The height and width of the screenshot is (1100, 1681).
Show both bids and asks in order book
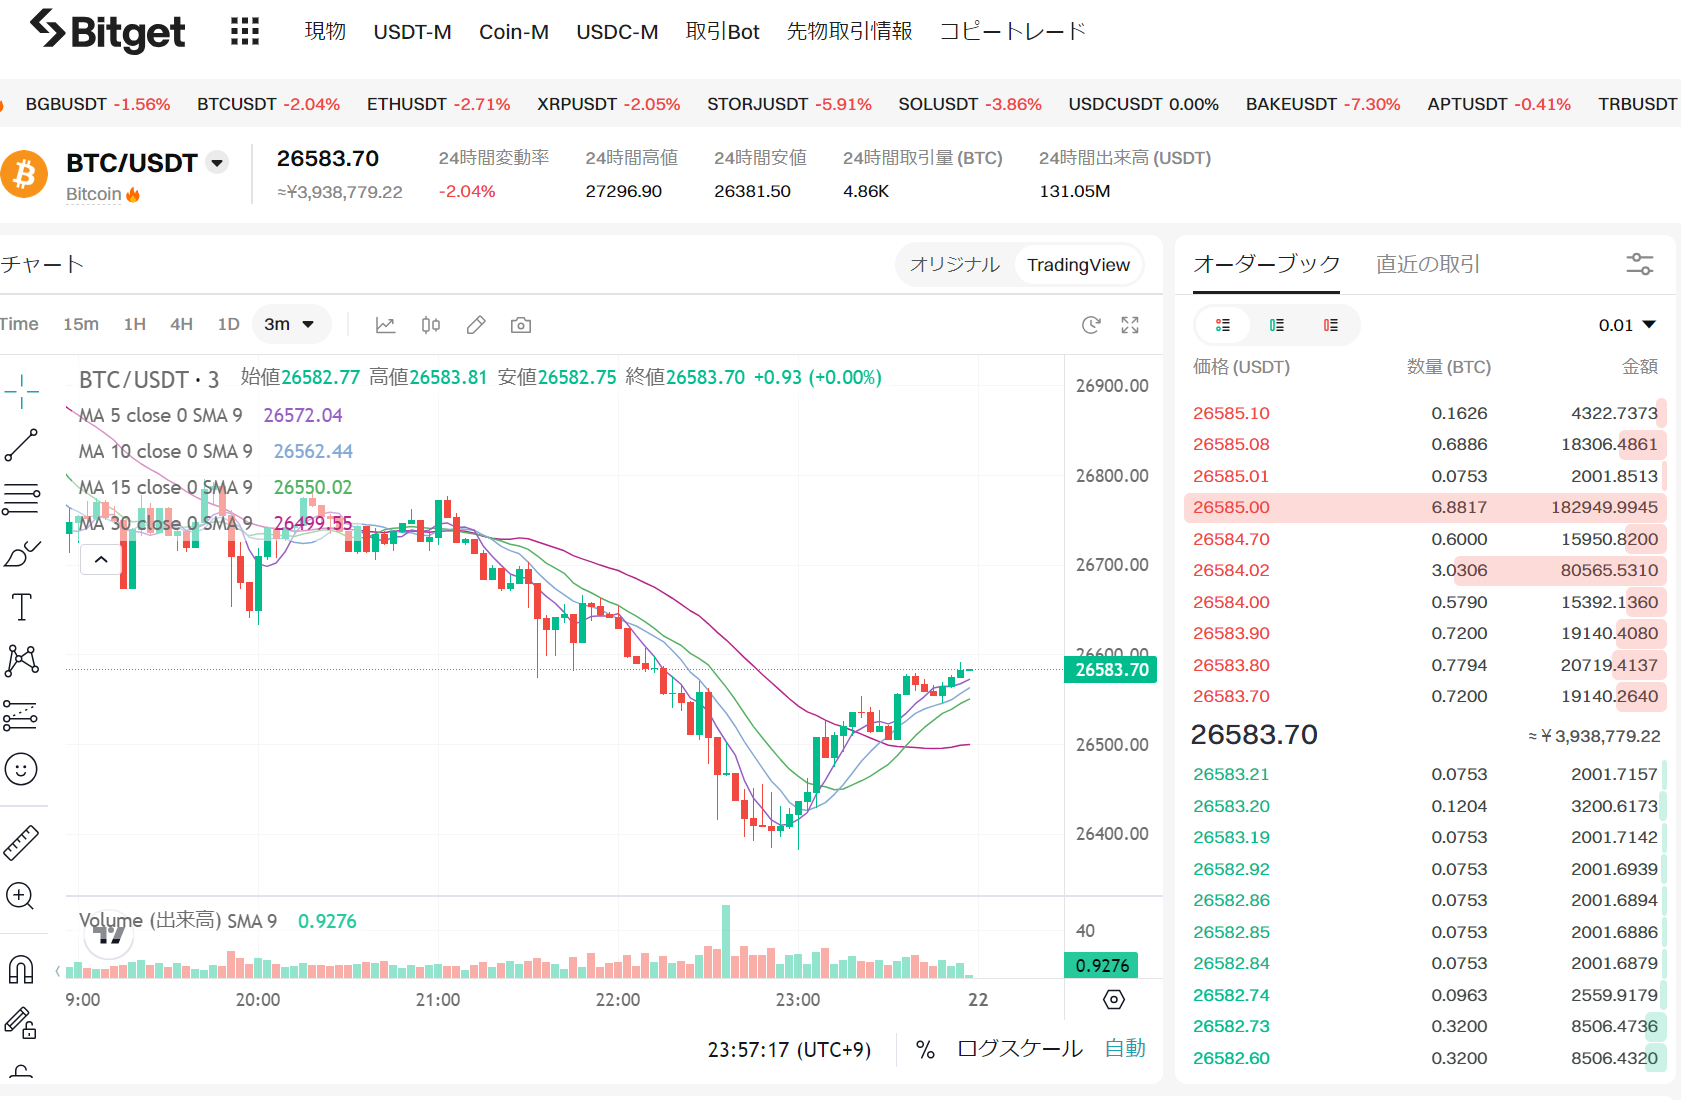(1222, 325)
